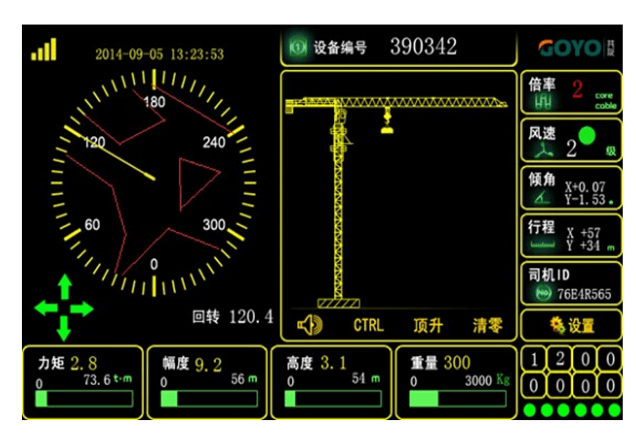This screenshot has height=446, width=636.
Task: Click the green right arrow
Action: point(82,309)
